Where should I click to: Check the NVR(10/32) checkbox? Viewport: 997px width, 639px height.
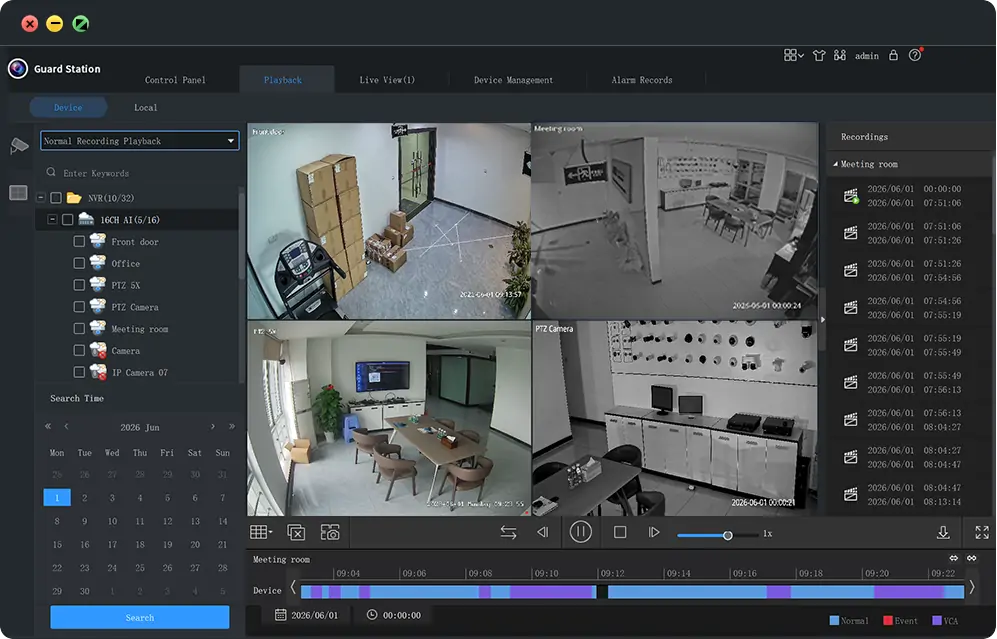click(56, 198)
